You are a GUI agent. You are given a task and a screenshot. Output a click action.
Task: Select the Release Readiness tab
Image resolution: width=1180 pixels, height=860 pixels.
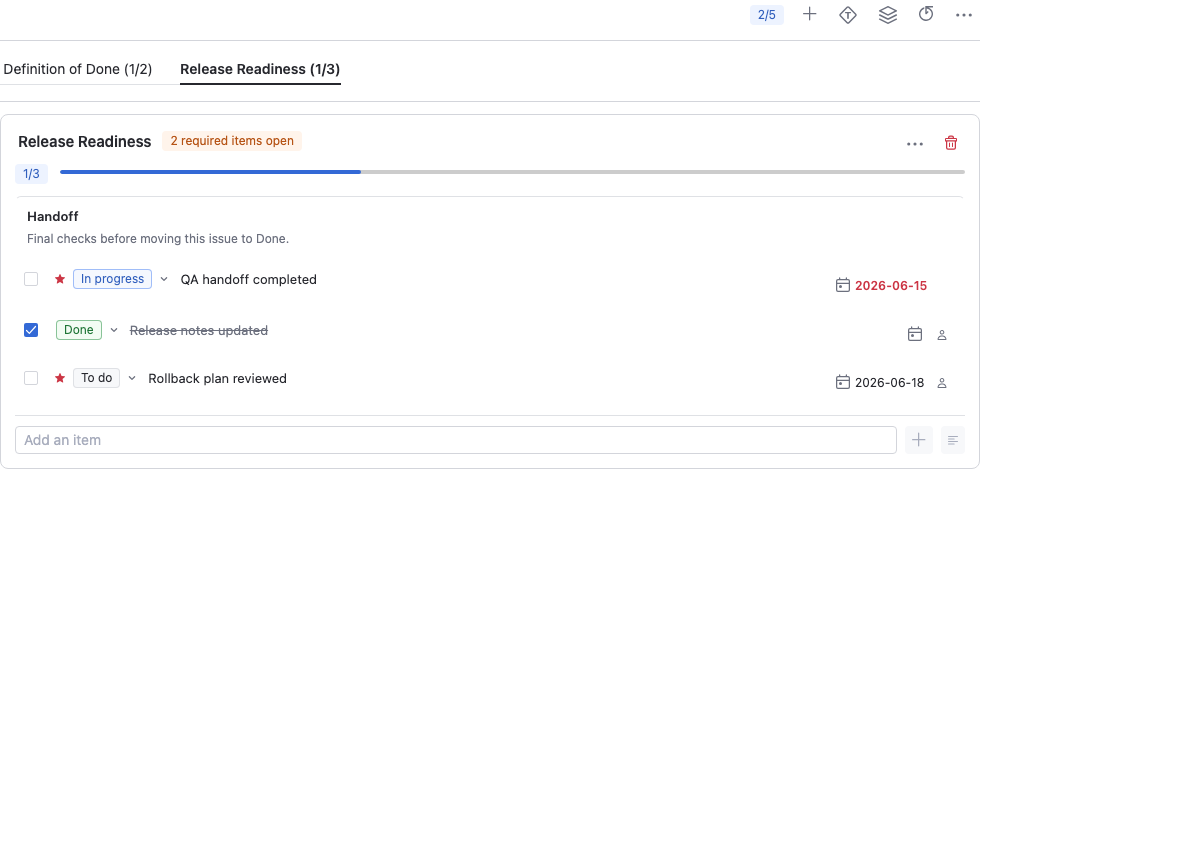260,69
